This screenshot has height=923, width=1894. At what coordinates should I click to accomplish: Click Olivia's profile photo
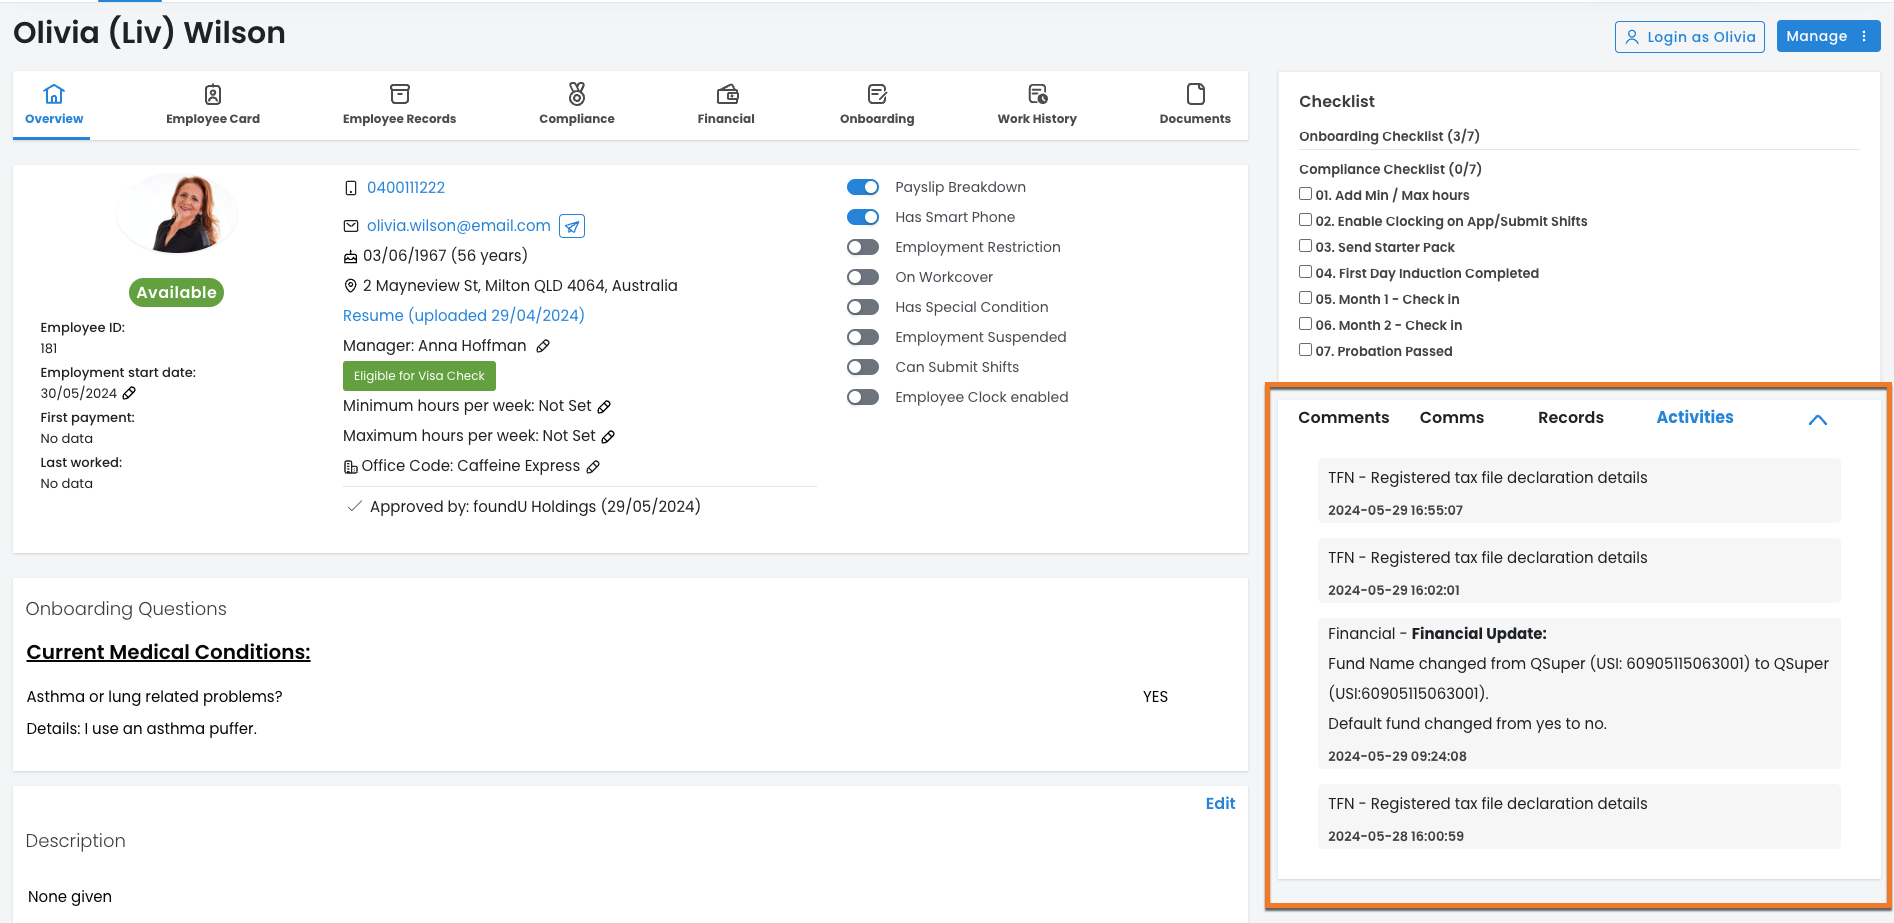point(177,213)
